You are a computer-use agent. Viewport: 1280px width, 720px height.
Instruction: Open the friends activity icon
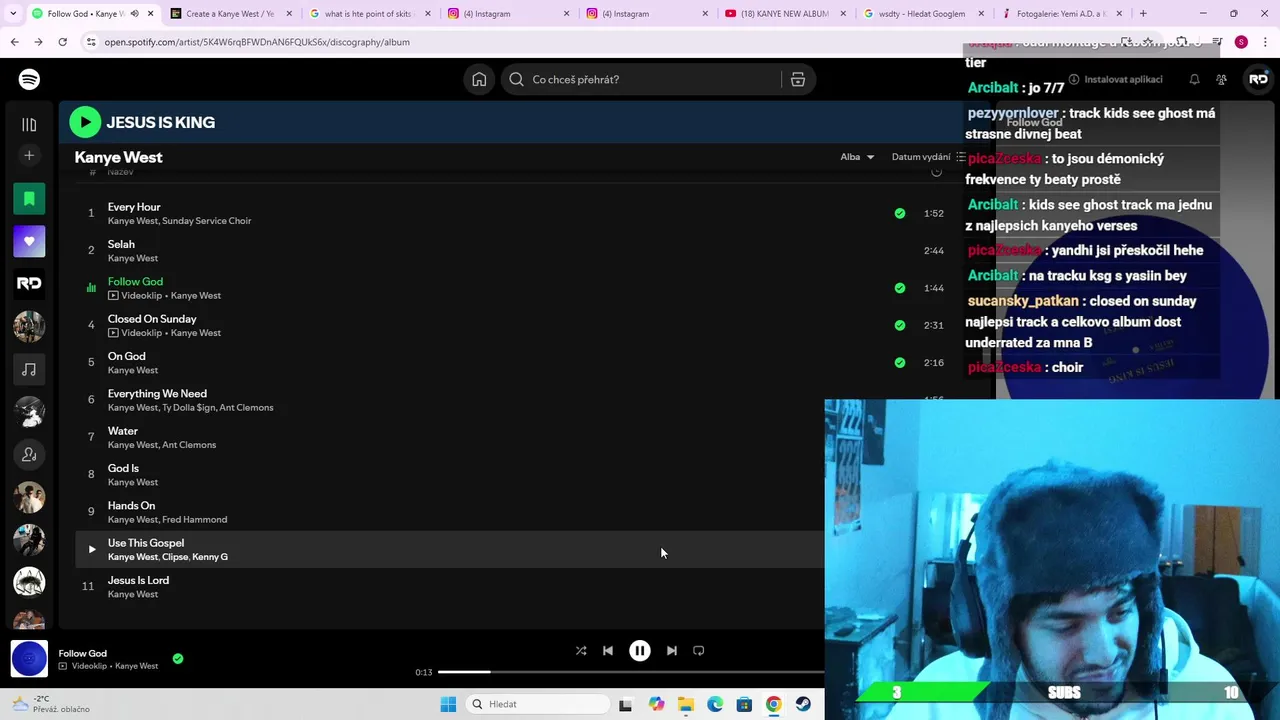click(1221, 79)
